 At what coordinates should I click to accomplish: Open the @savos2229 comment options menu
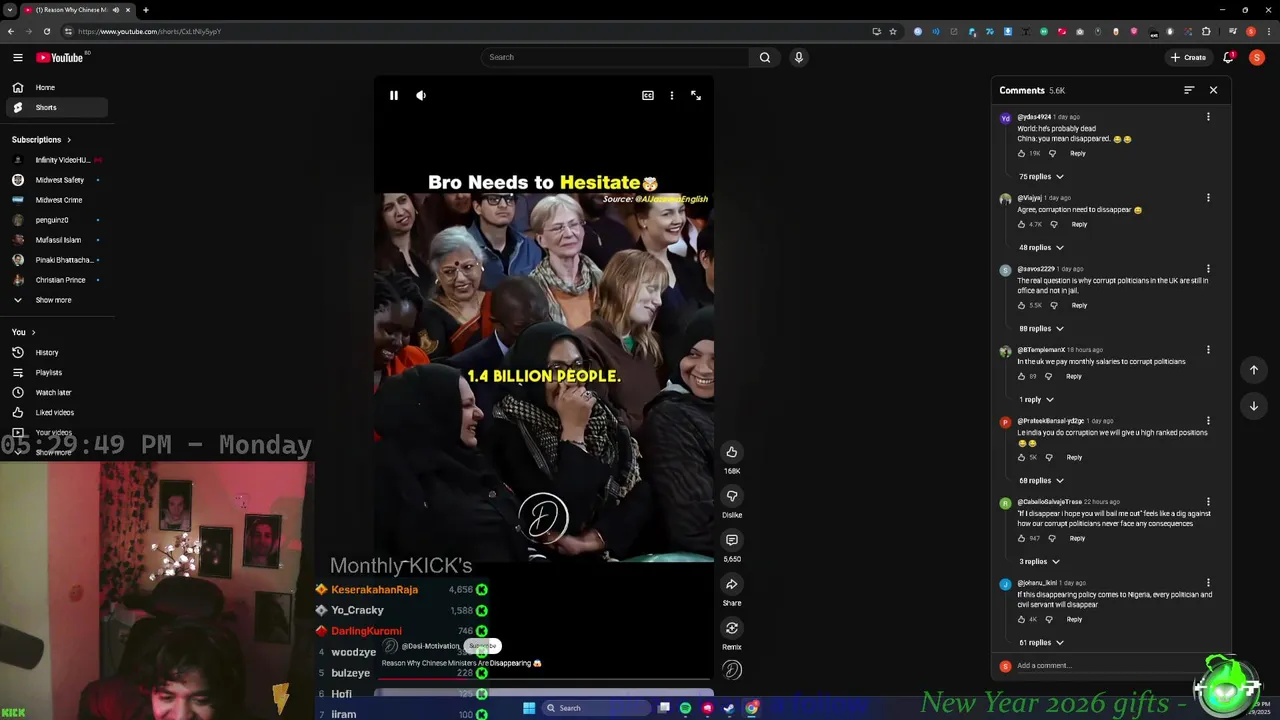point(1208,269)
